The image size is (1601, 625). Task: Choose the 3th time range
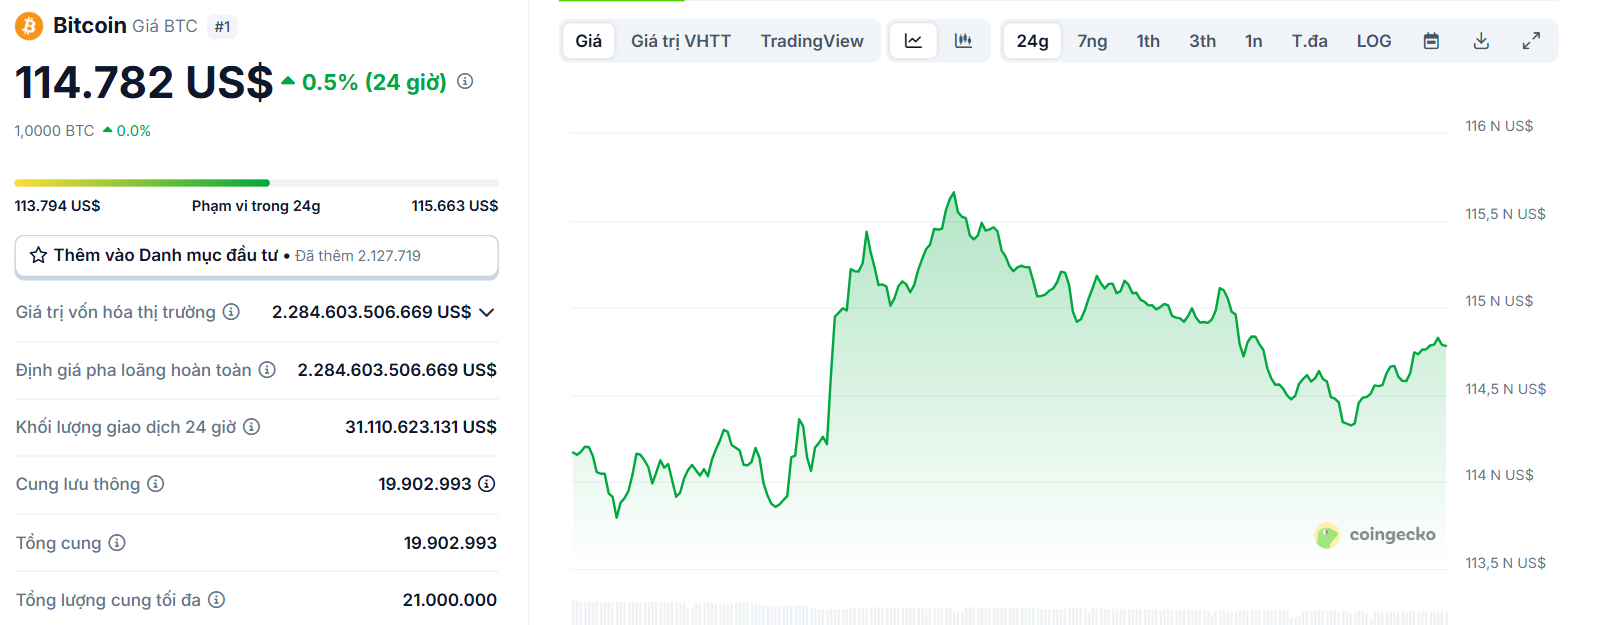pyautogui.click(x=1202, y=41)
